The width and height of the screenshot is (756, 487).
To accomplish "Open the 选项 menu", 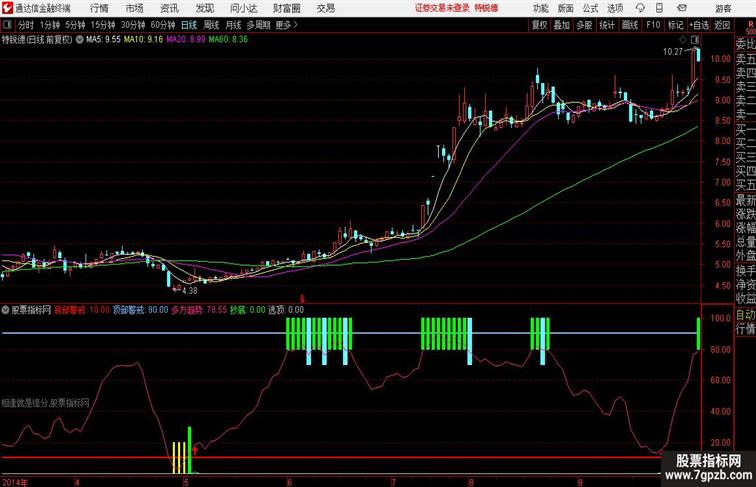I will tap(615, 8).
